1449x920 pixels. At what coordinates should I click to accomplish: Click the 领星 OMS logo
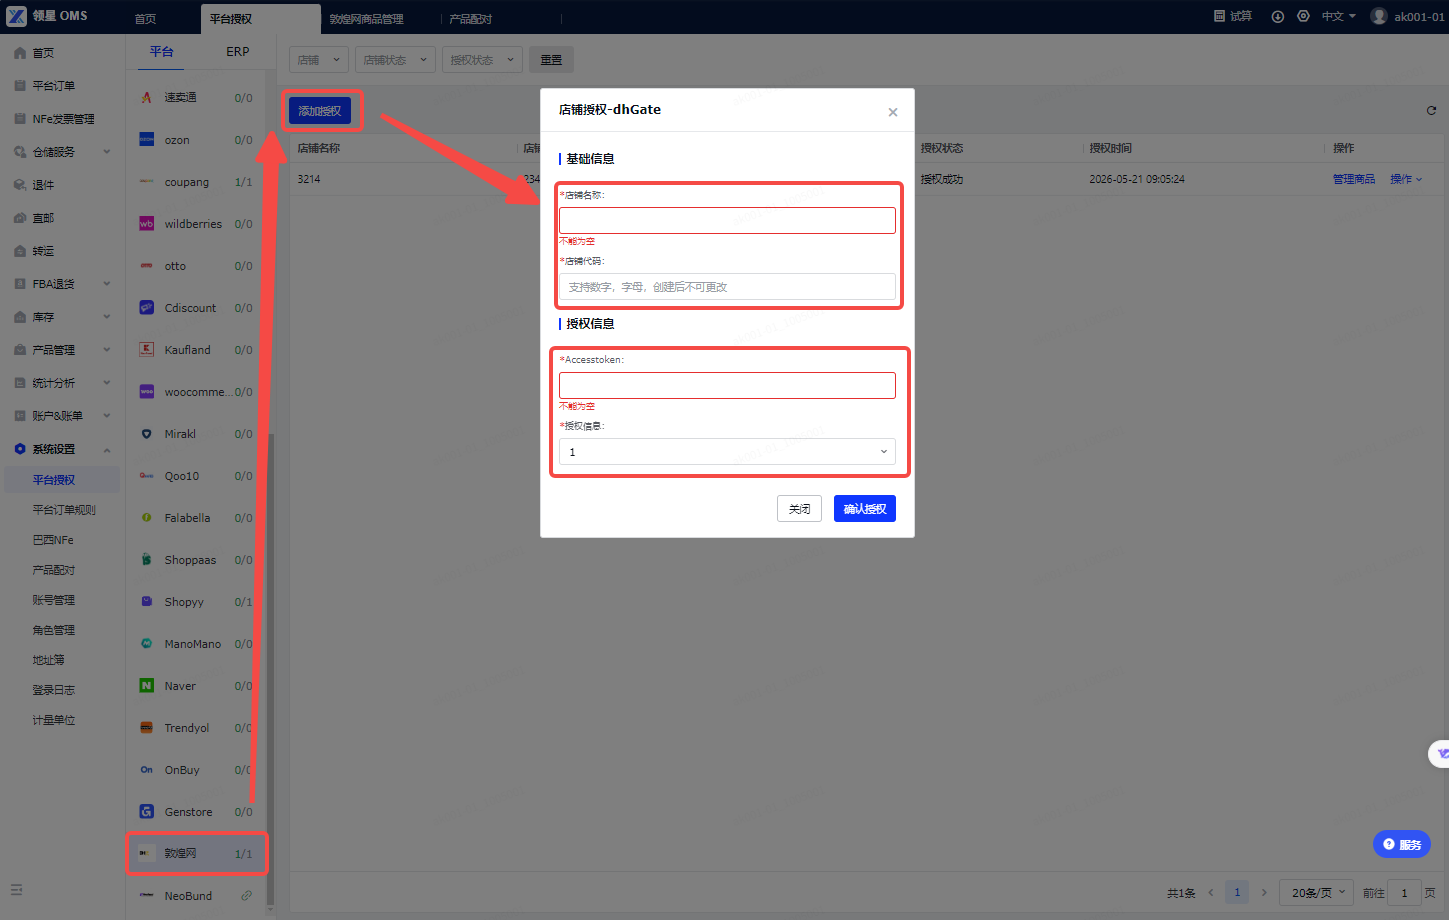pos(47,16)
